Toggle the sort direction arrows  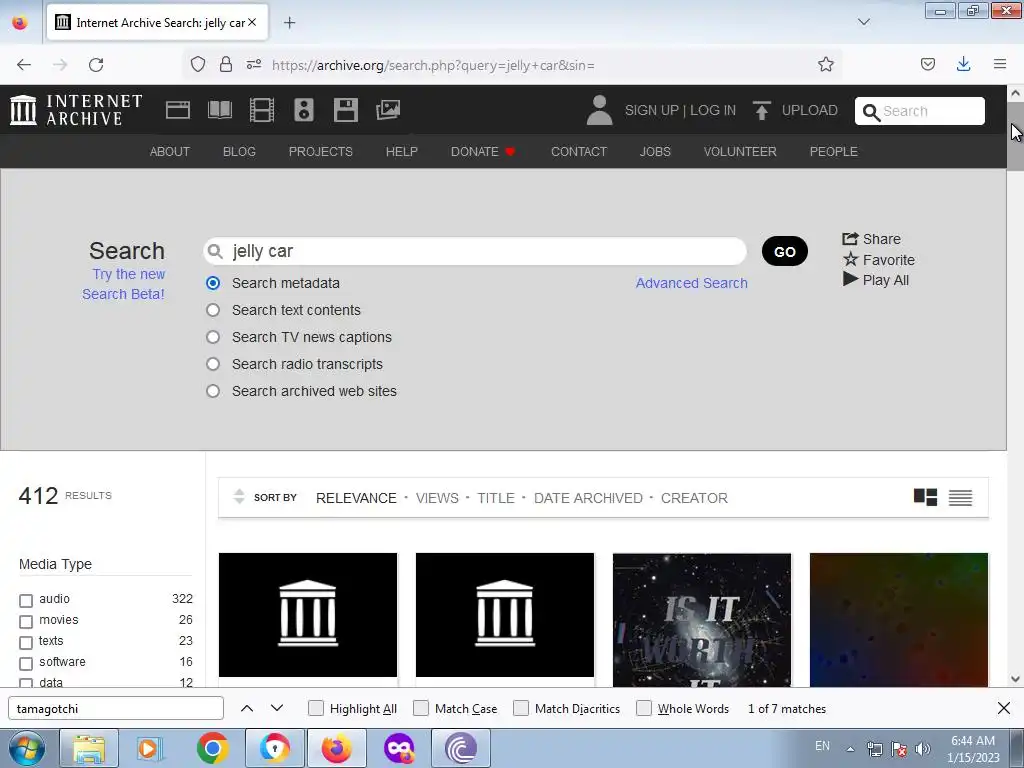point(239,497)
